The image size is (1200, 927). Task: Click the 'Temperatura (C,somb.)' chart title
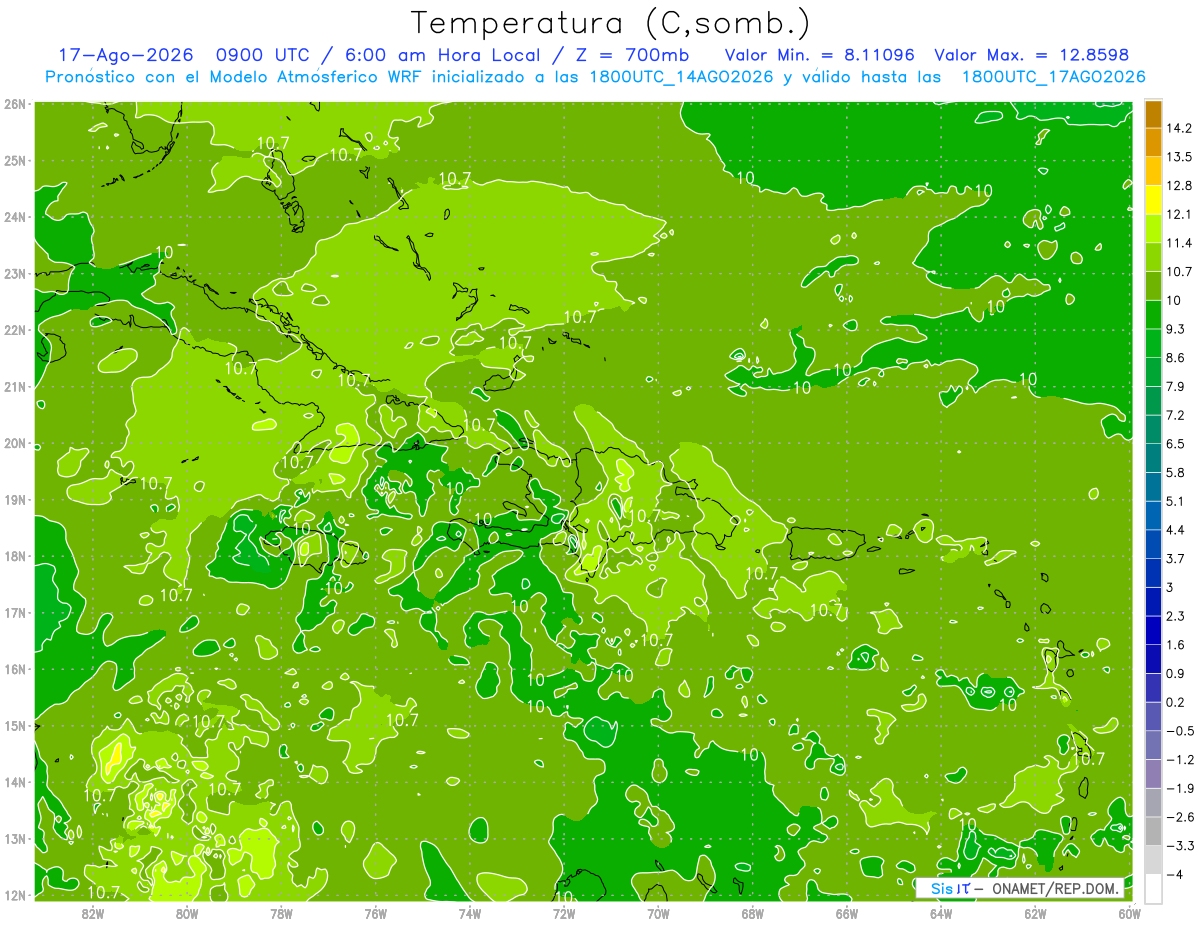[x=611, y=23]
